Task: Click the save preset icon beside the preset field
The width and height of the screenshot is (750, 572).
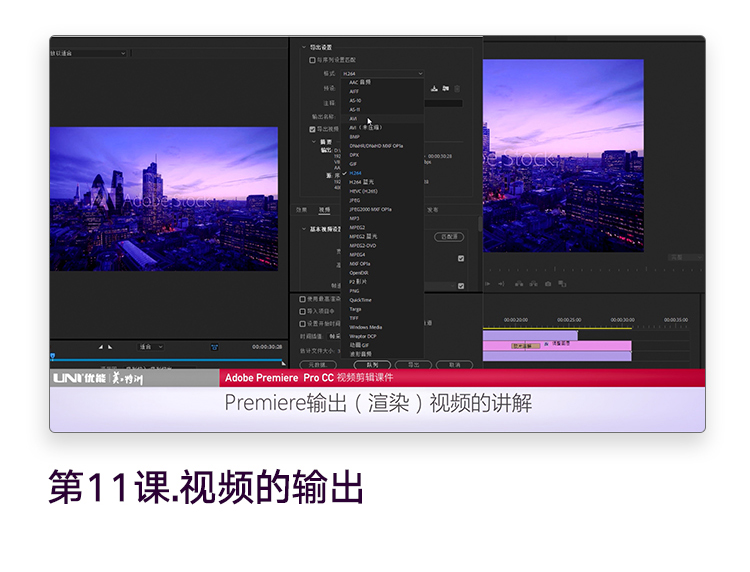Action: [x=434, y=88]
